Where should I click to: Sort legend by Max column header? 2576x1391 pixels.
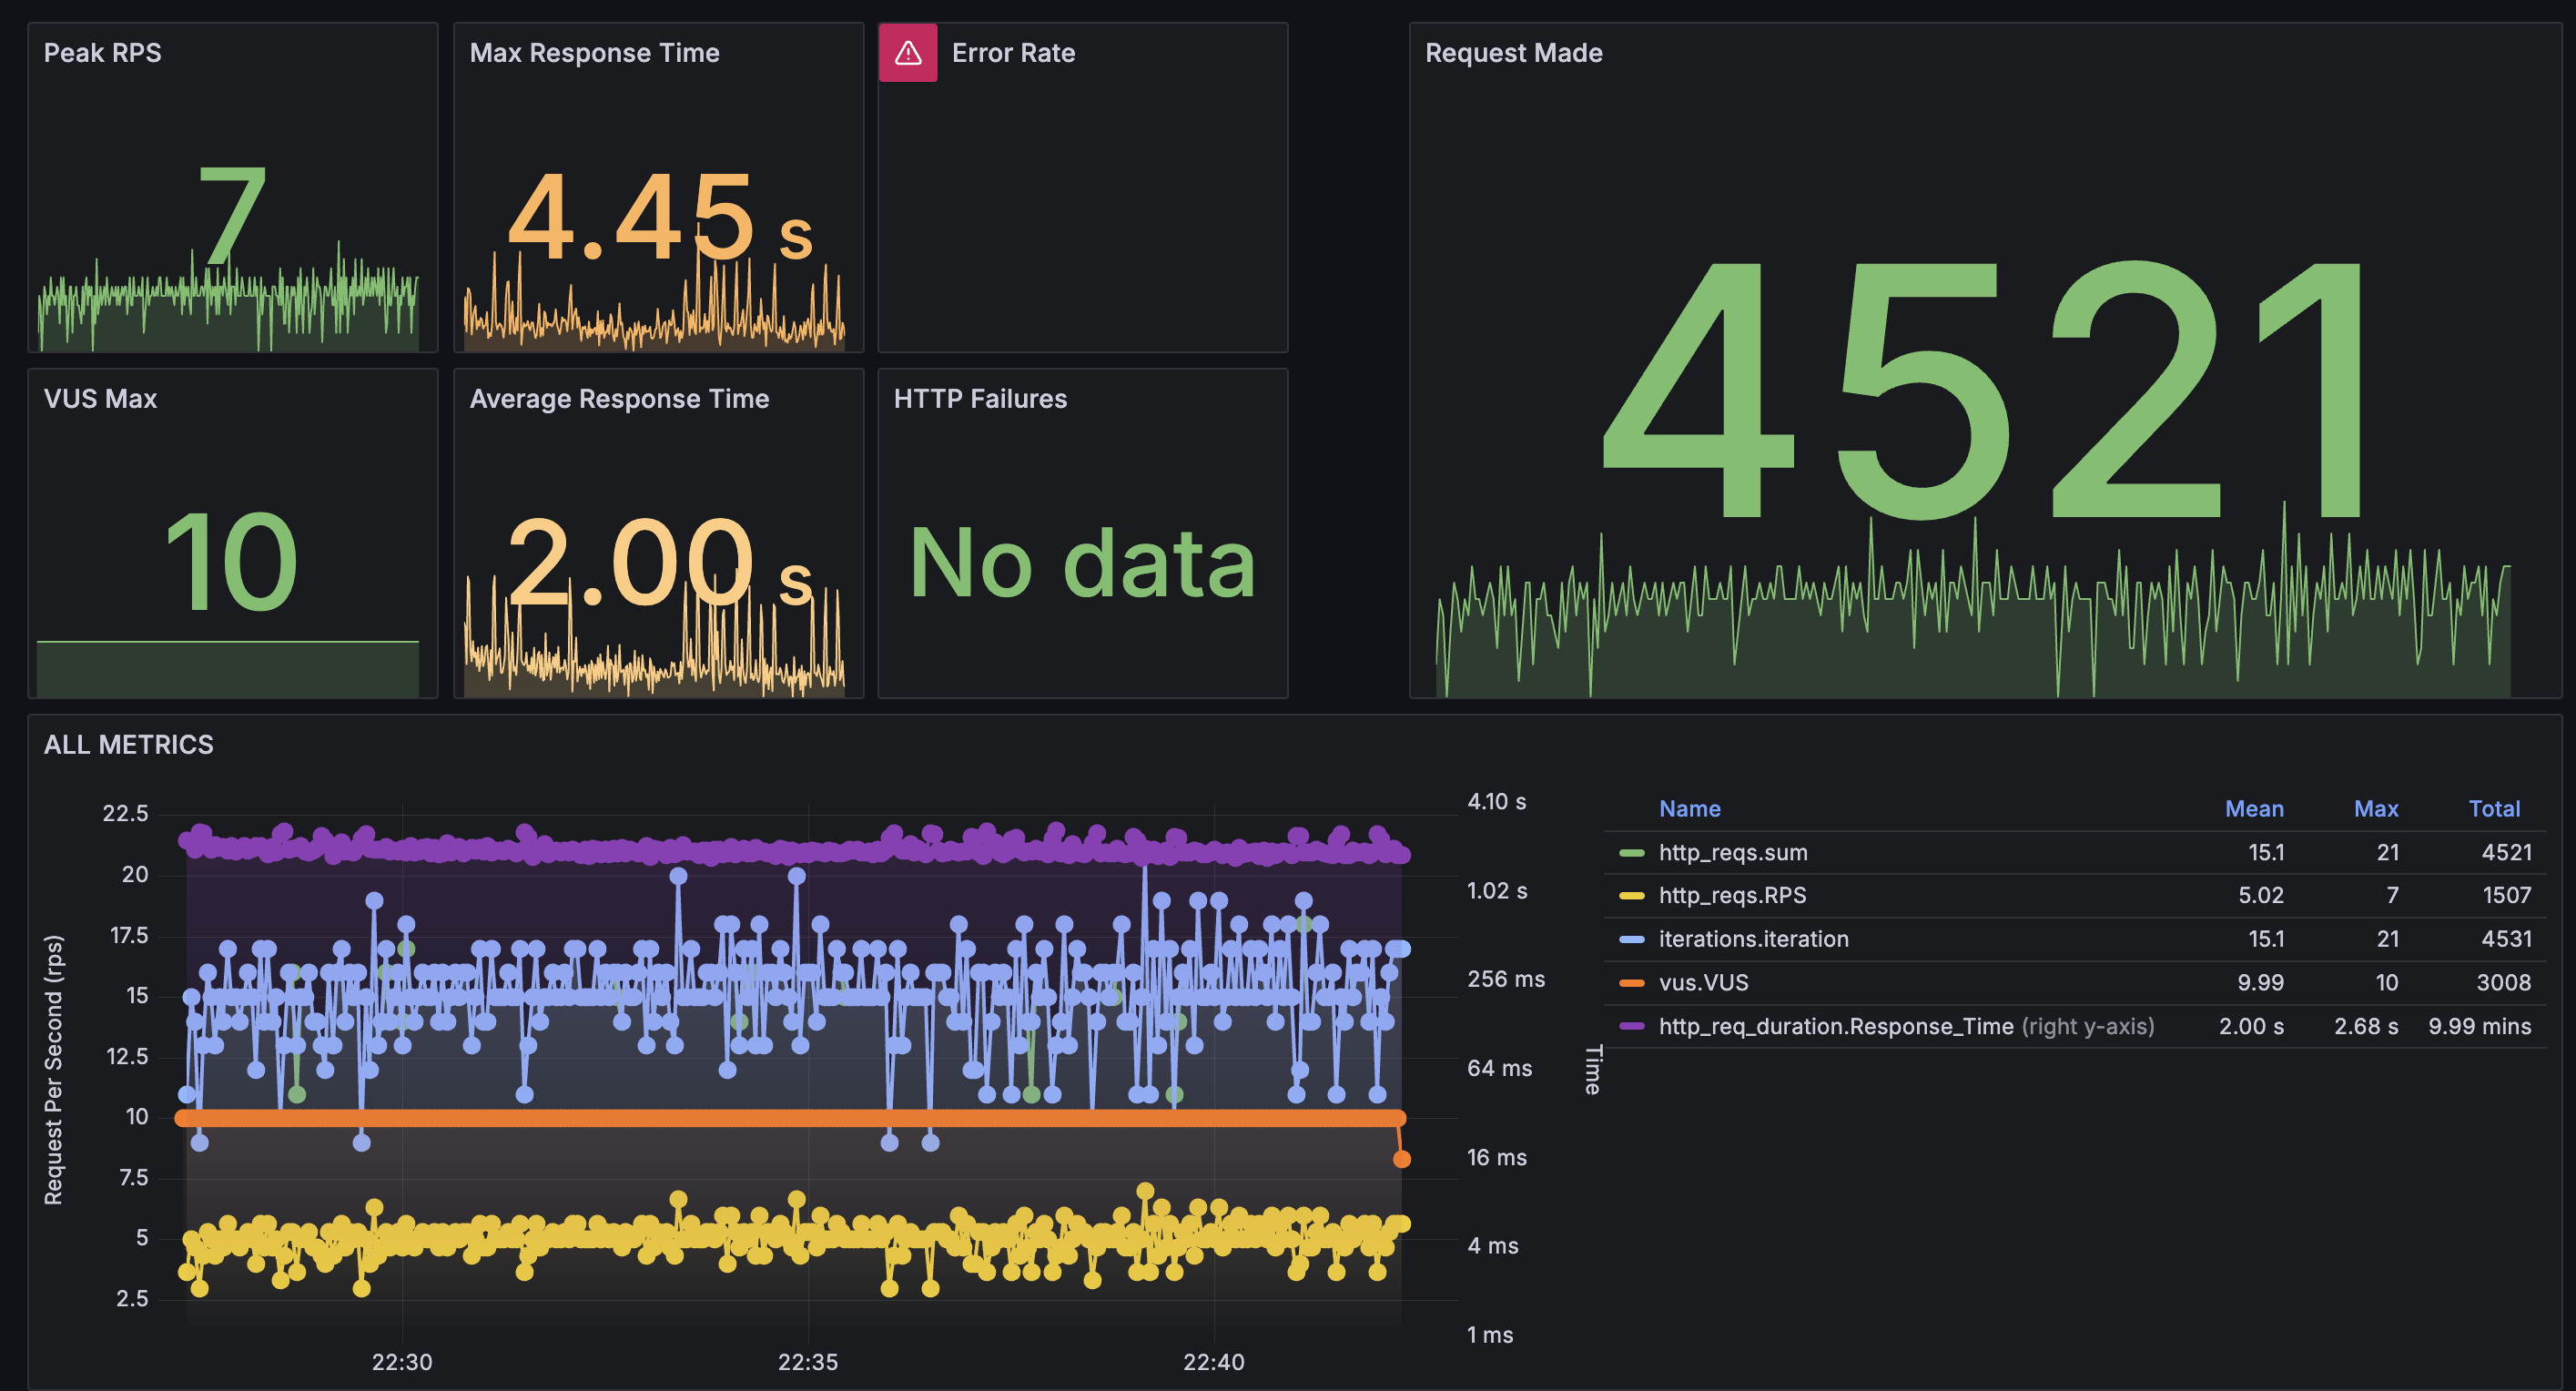tap(2375, 809)
